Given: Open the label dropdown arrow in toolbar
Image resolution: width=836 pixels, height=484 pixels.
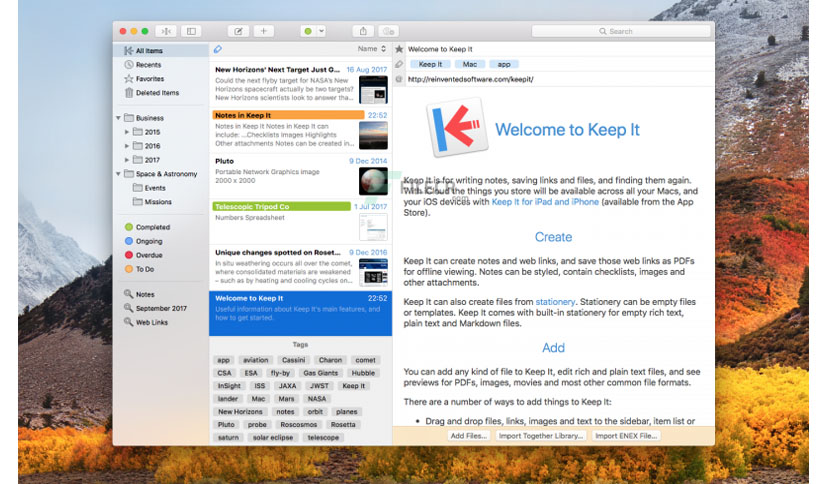Looking at the screenshot, I should point(321,31).
